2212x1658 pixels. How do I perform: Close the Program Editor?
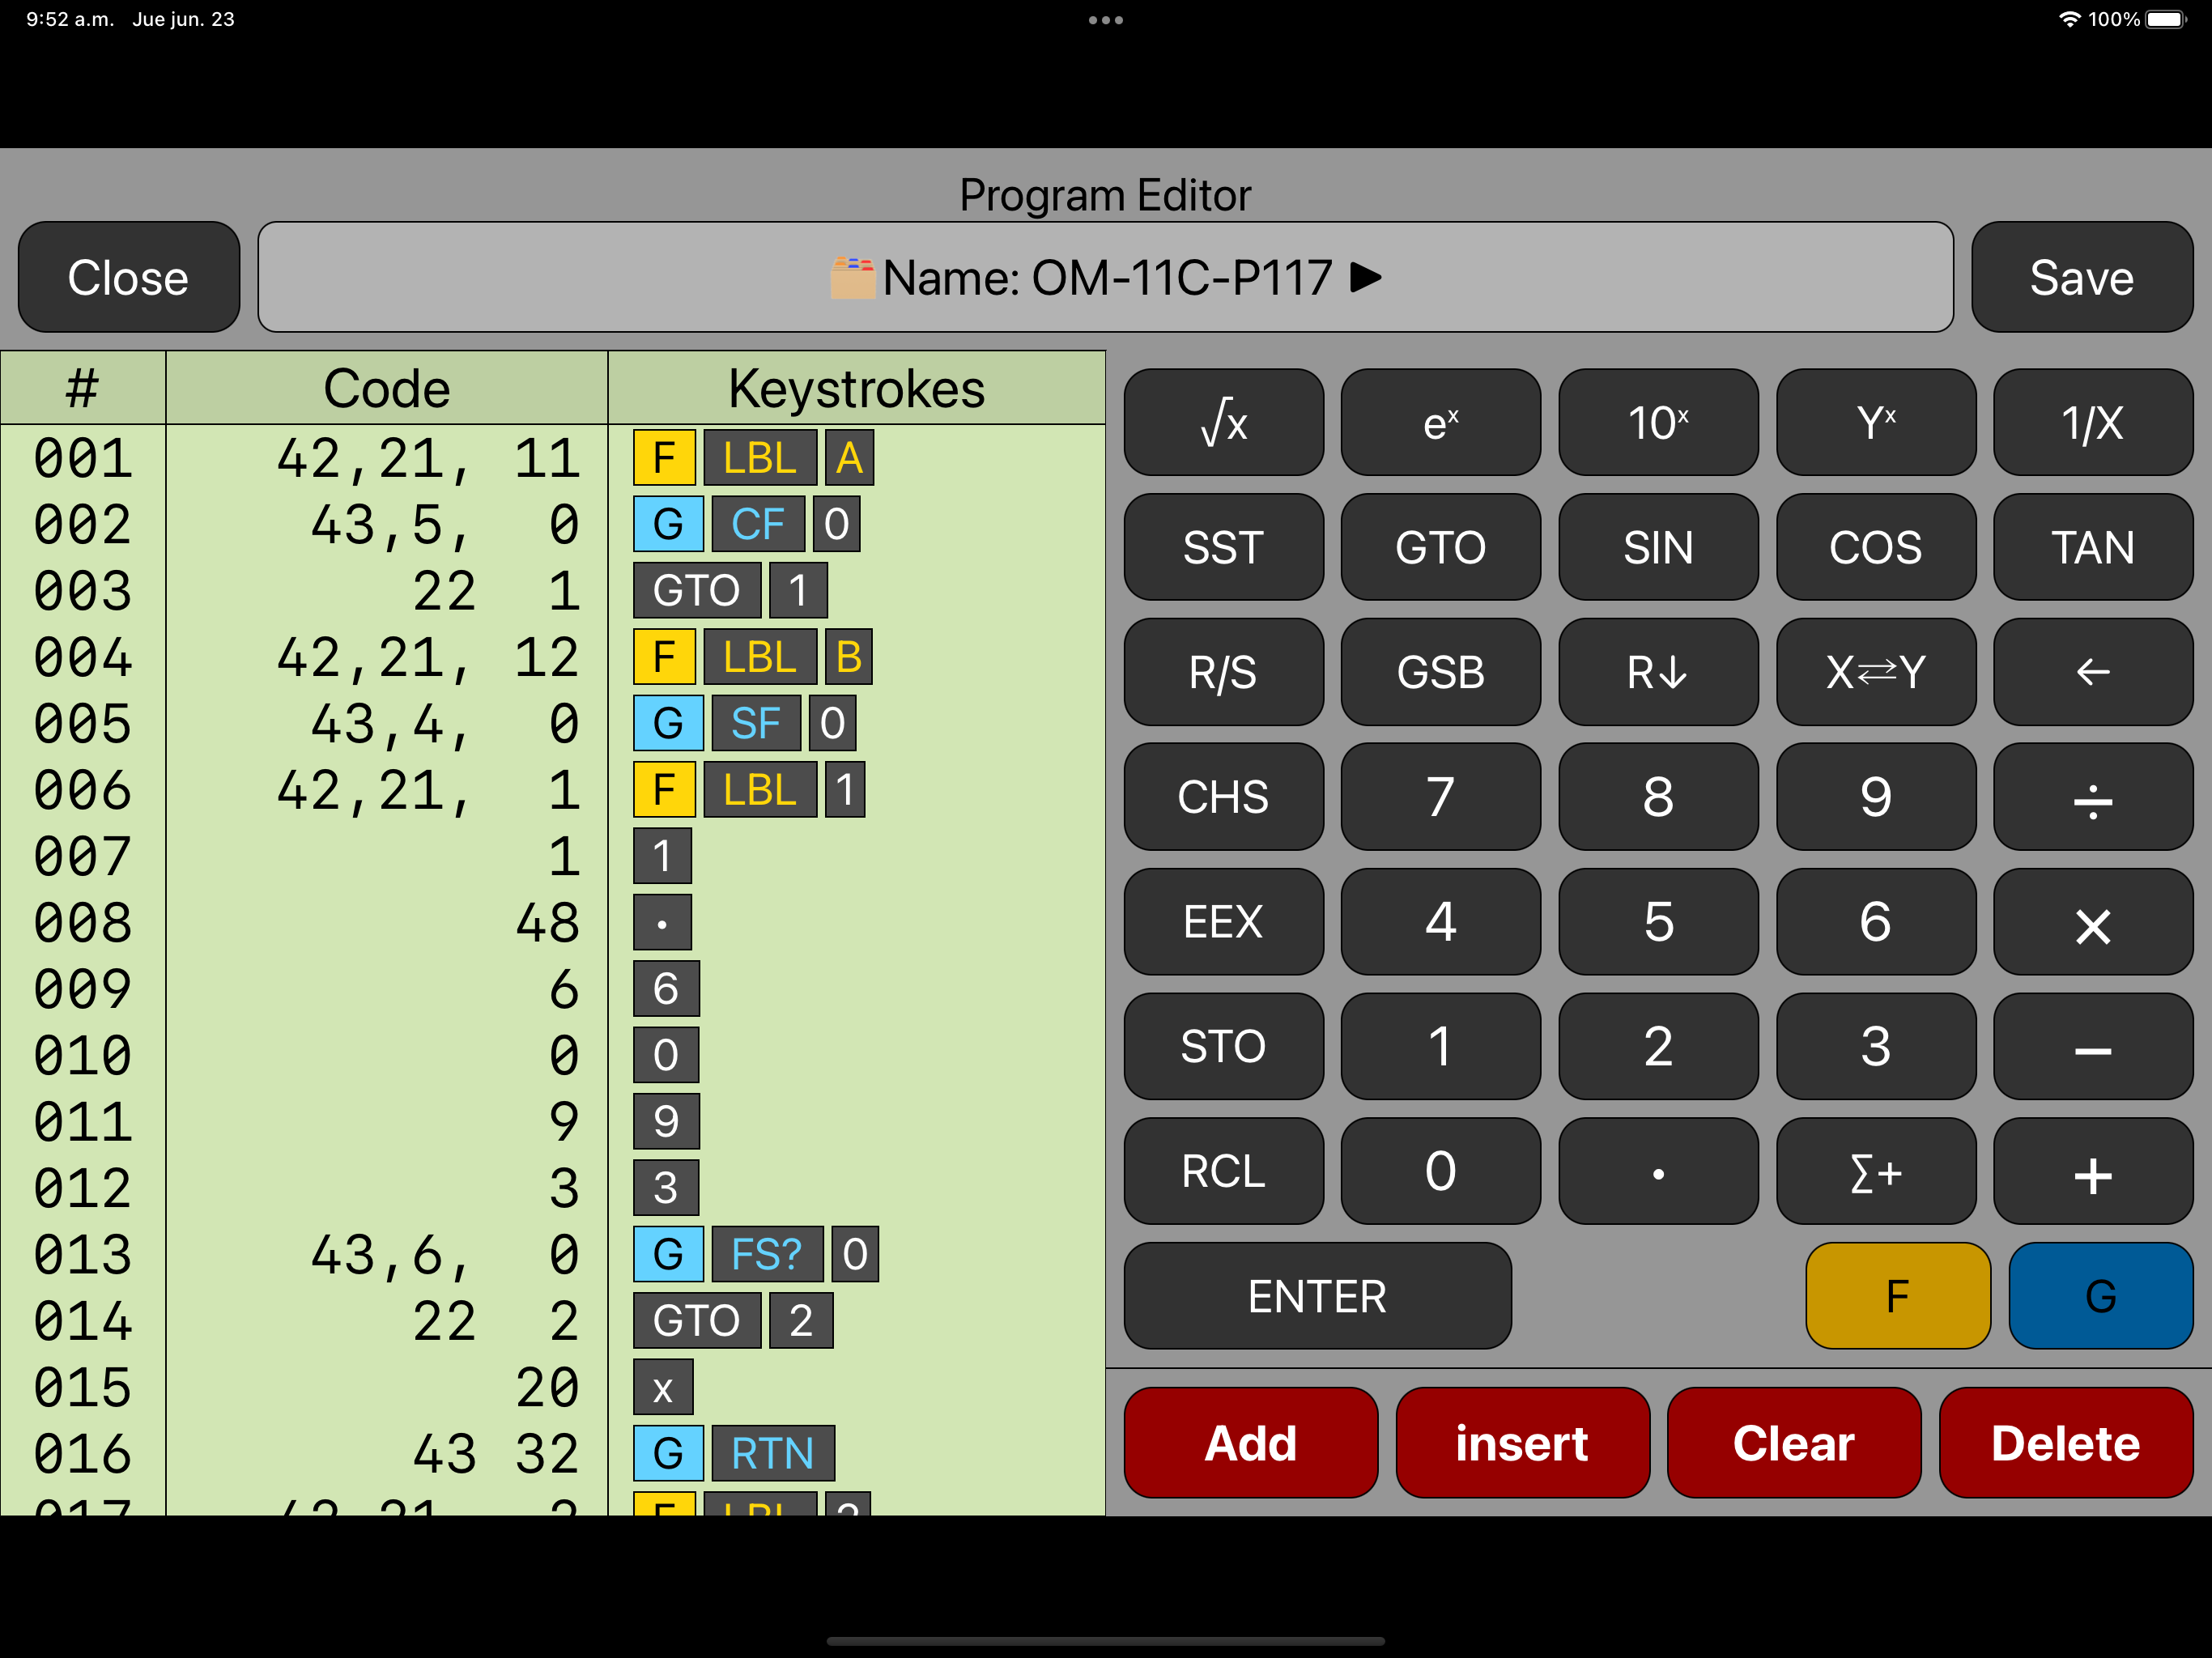click(128, 277)
